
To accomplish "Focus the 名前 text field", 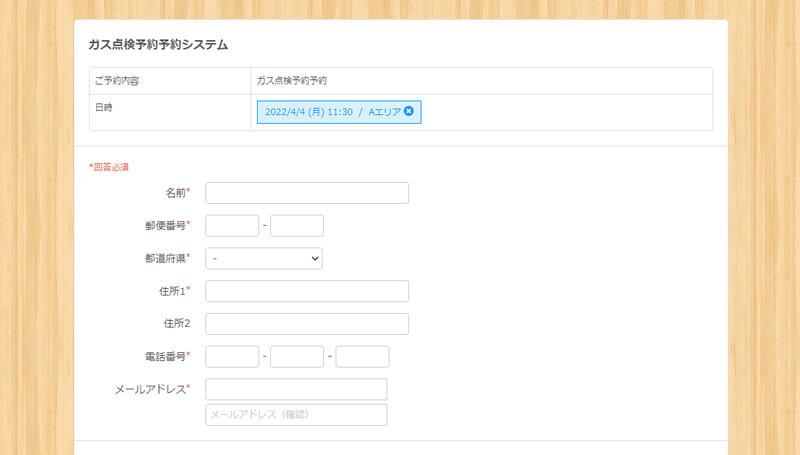I will (306, 193).
